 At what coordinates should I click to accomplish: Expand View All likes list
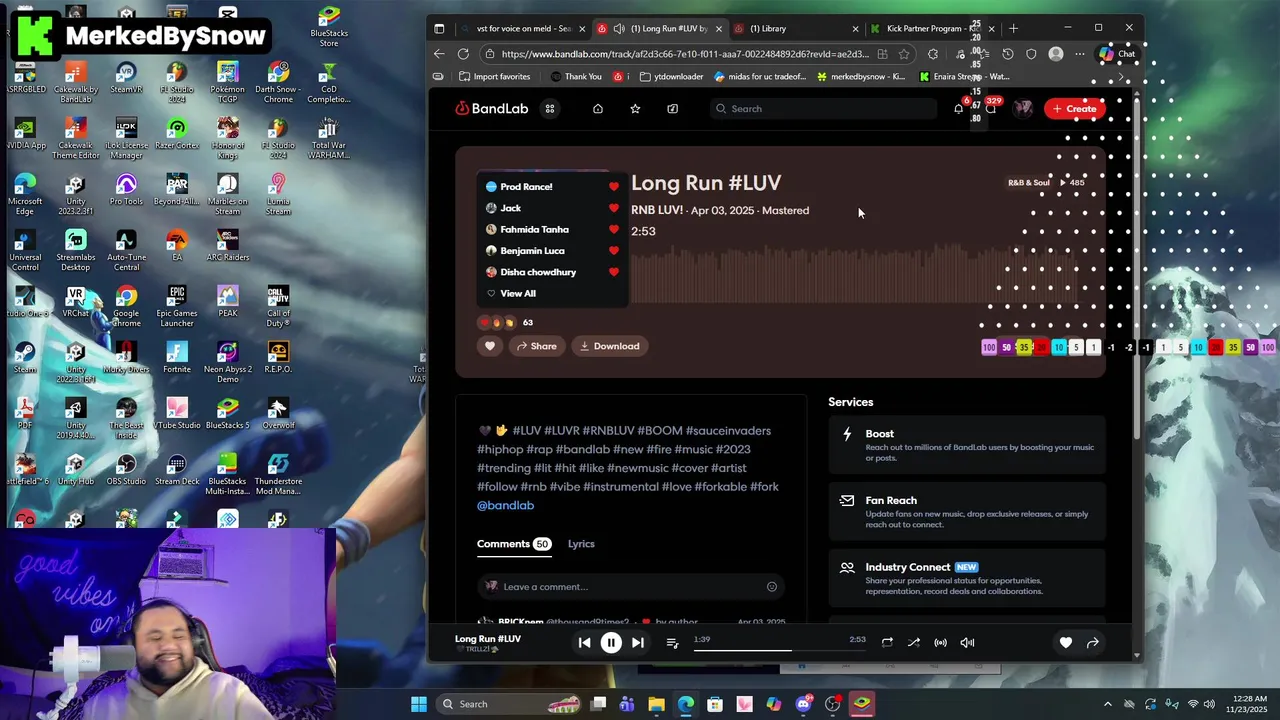point(518,293)
